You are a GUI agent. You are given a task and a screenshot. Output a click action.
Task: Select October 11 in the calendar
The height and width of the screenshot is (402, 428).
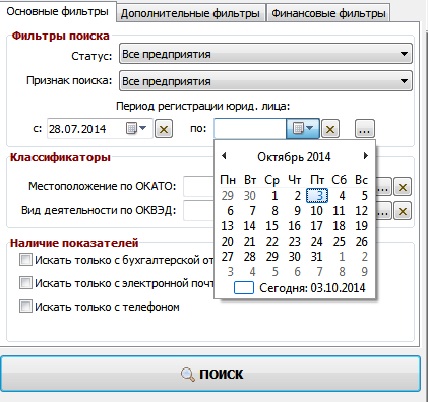(x=339, y=211)
